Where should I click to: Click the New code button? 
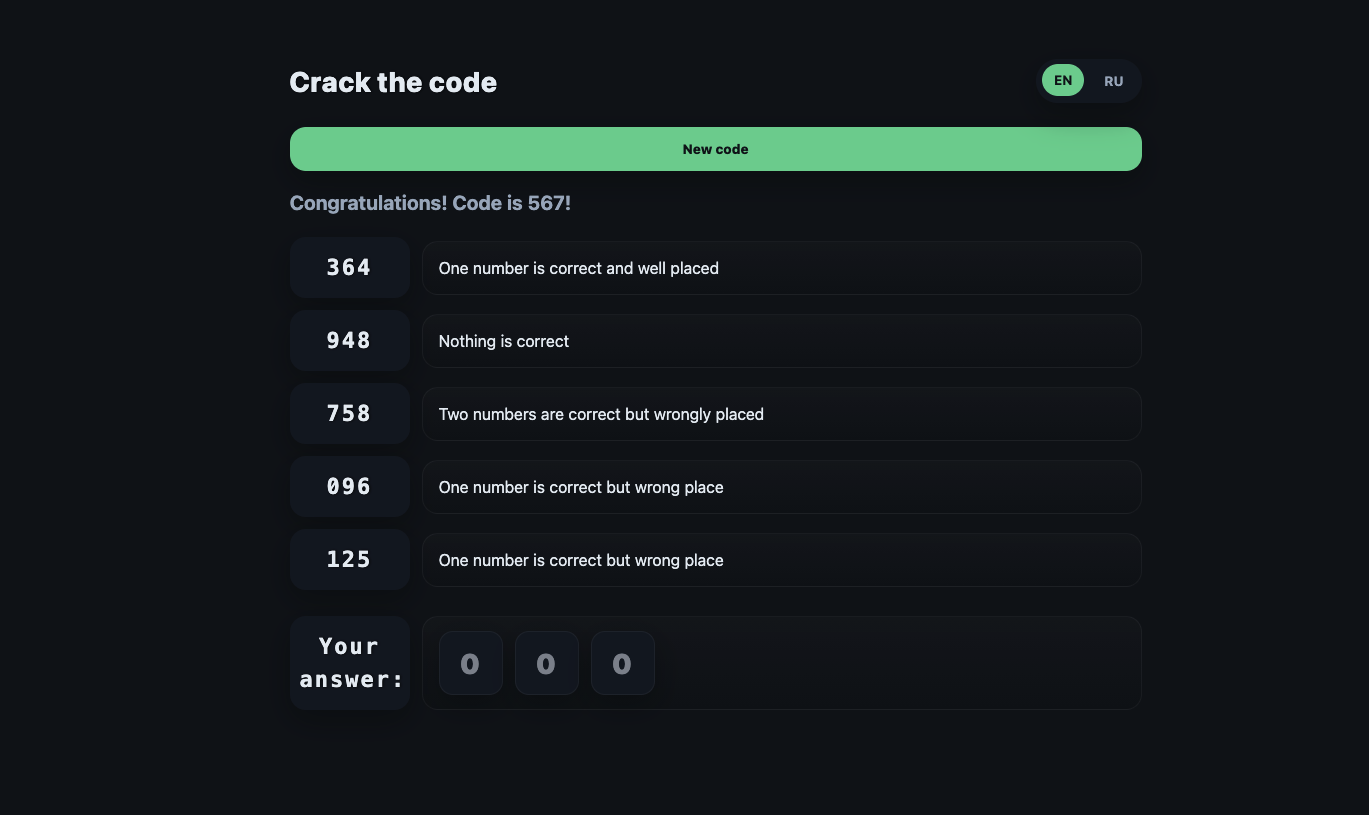[x=715, y=149]
